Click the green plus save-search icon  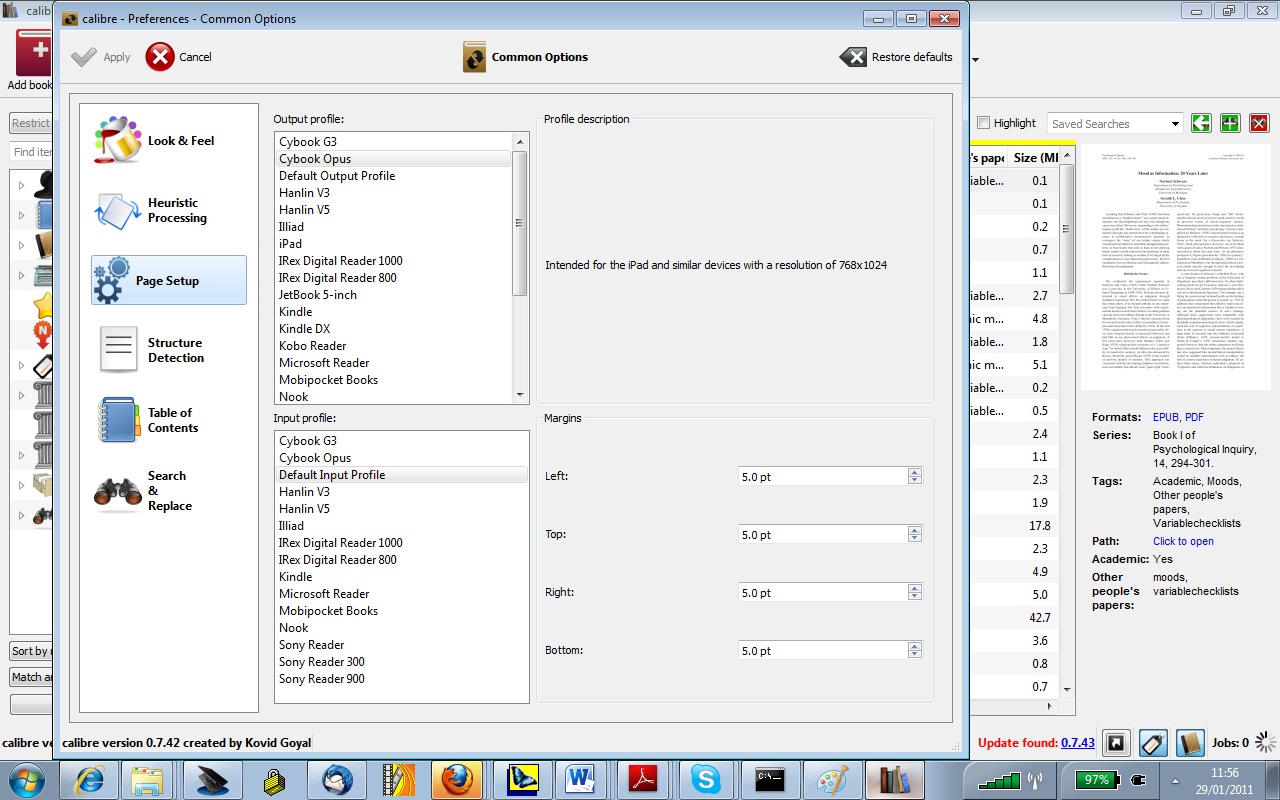(1230, 123)
